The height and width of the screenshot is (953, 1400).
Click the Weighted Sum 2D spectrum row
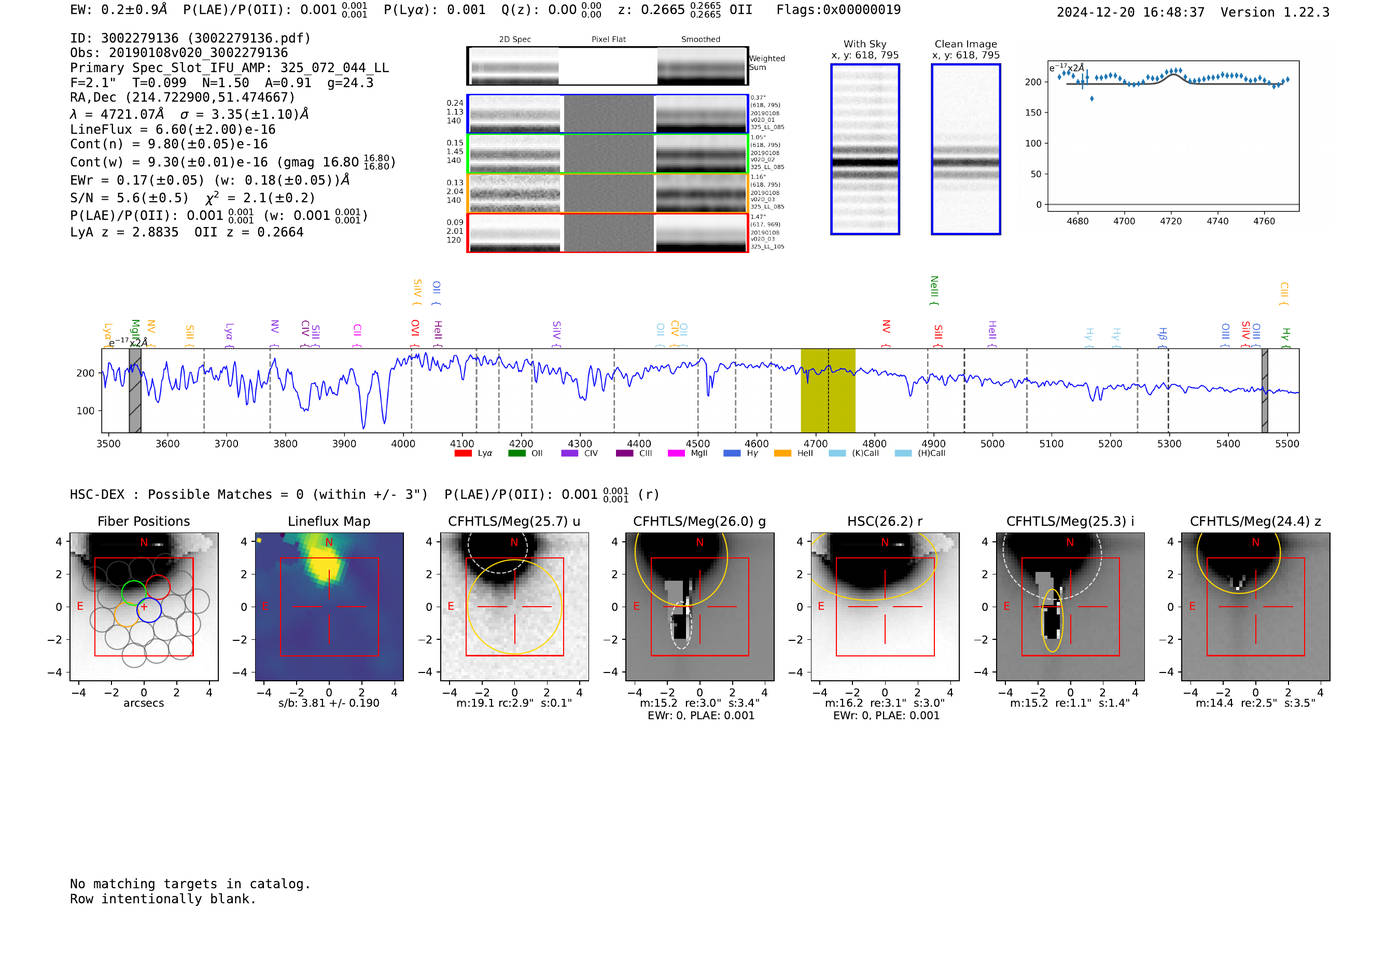[x=607, y=66]
